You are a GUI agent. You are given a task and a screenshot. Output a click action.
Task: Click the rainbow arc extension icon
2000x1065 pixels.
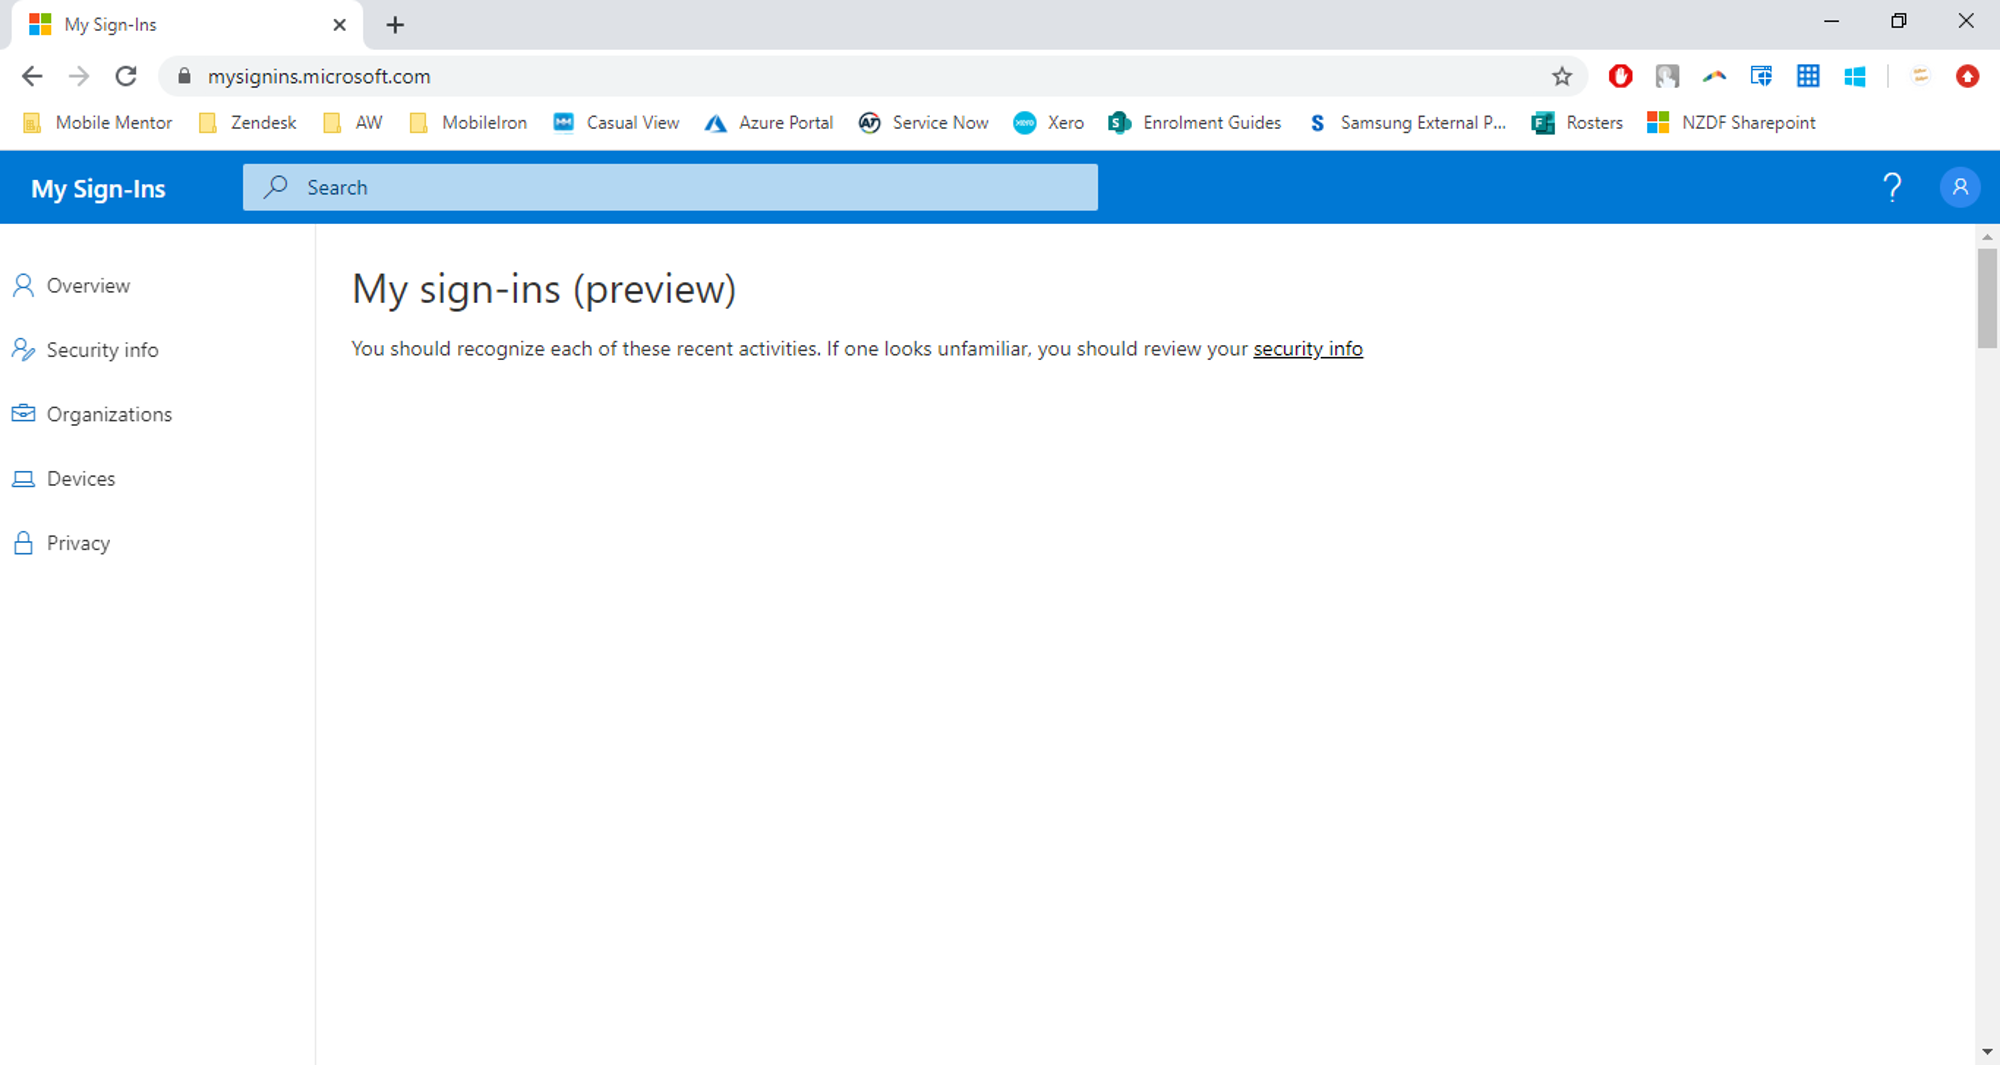(x=1714, y=76)
